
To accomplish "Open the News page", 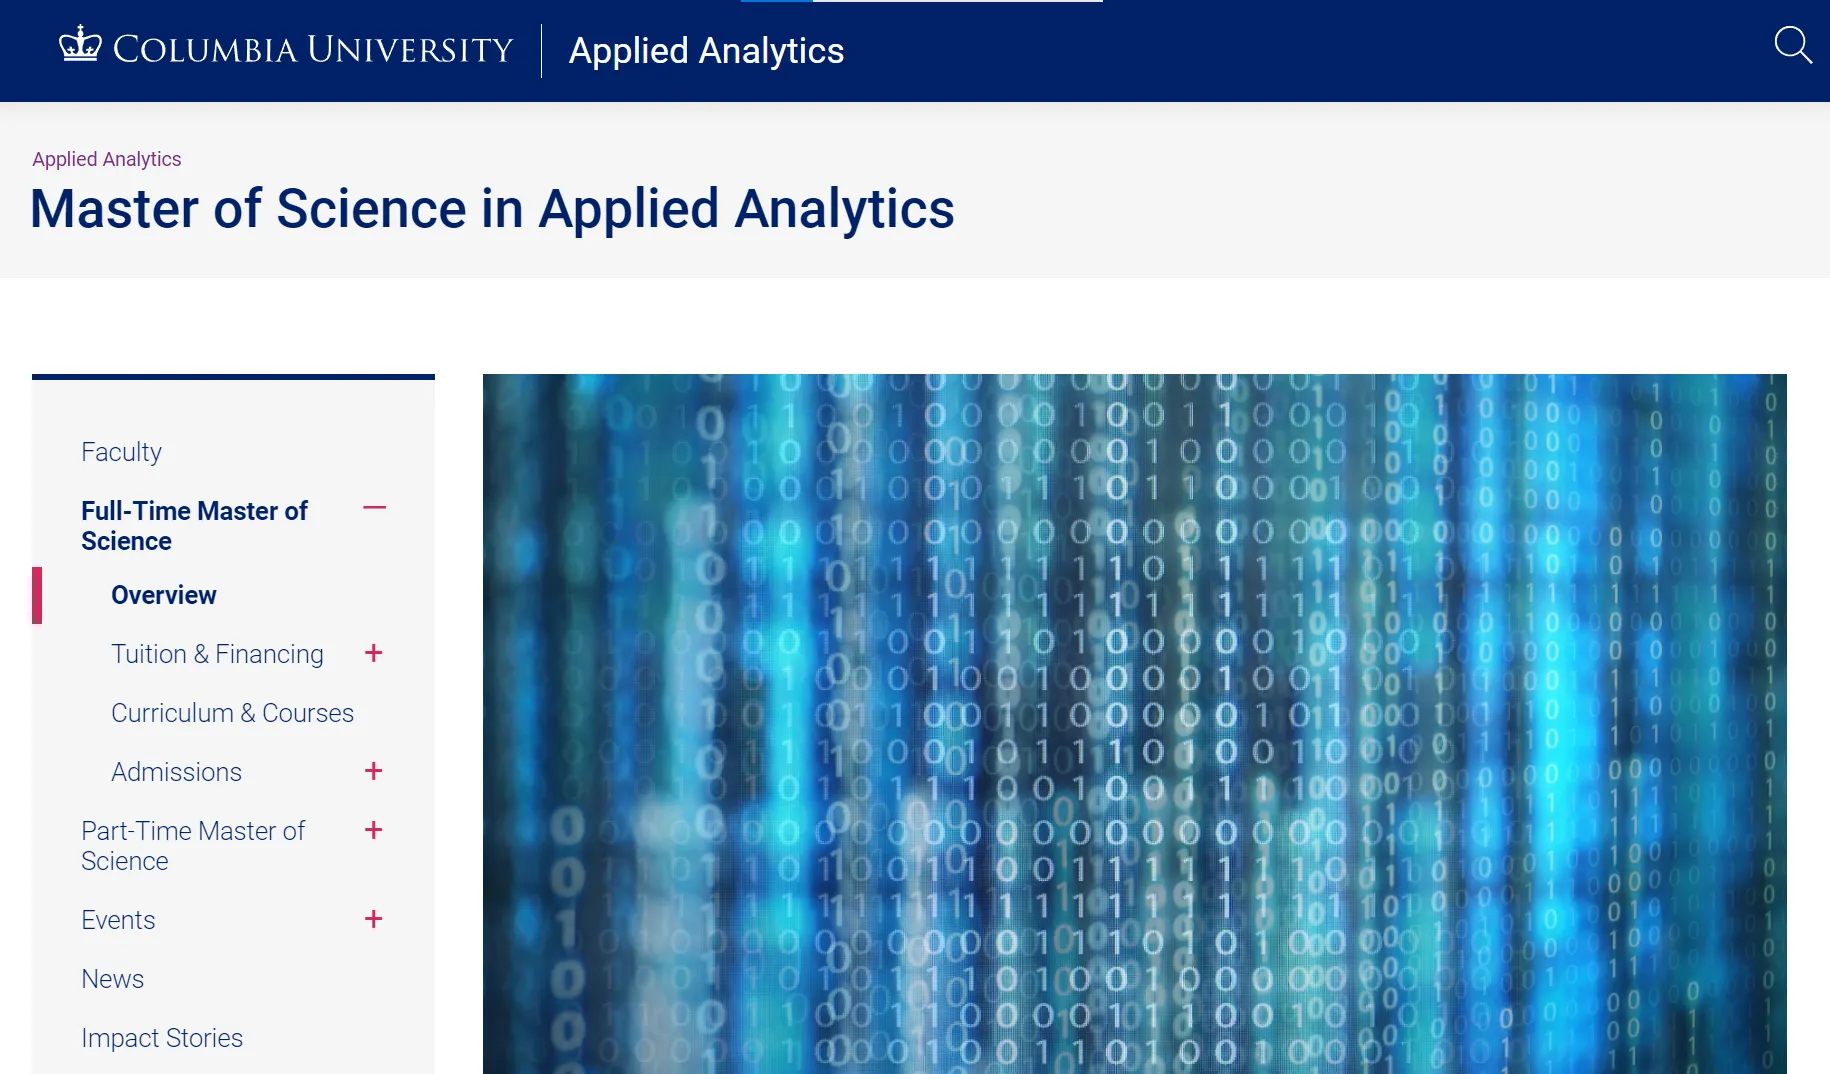I will [x=112, y=979].
